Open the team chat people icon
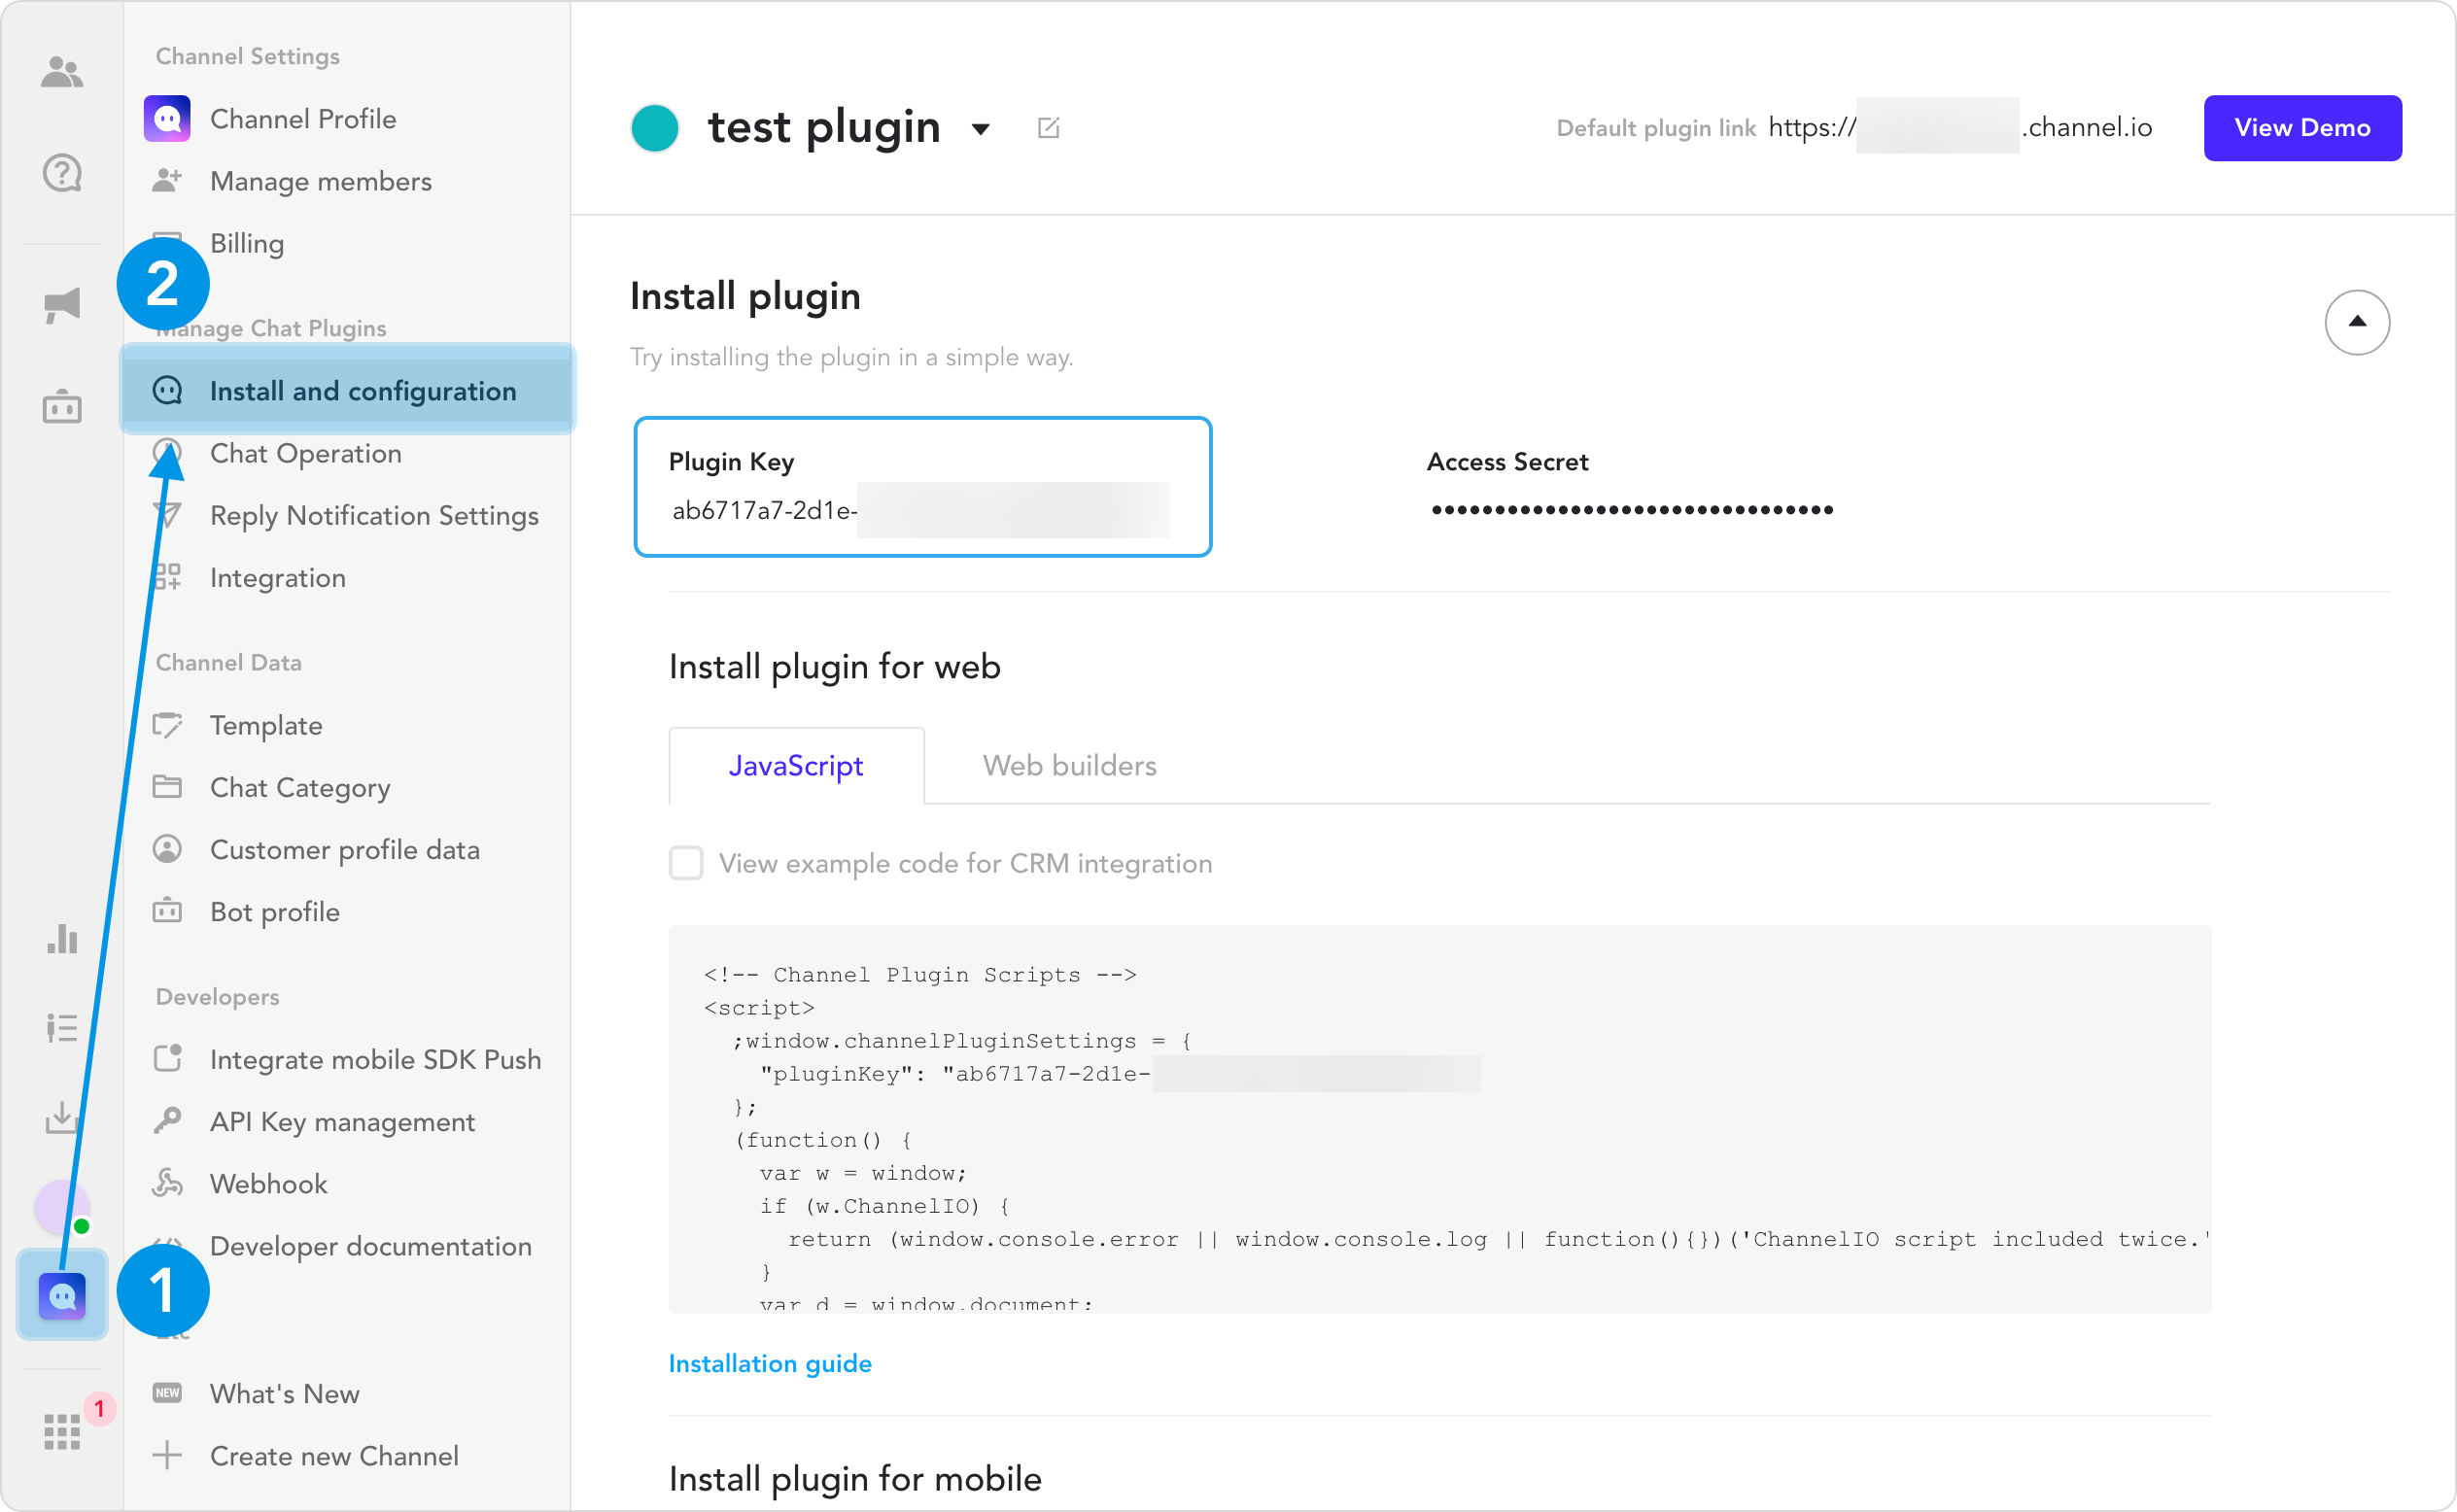Viewport: 2457px width, 1512px height. click(x=62, y=72)
